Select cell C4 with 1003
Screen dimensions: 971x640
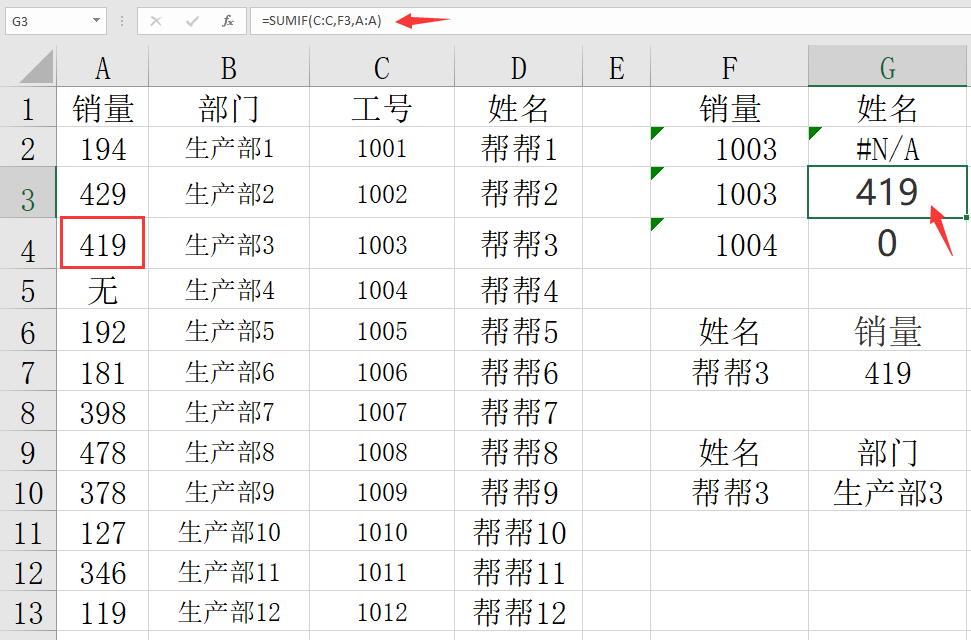[x=381, y=243]
